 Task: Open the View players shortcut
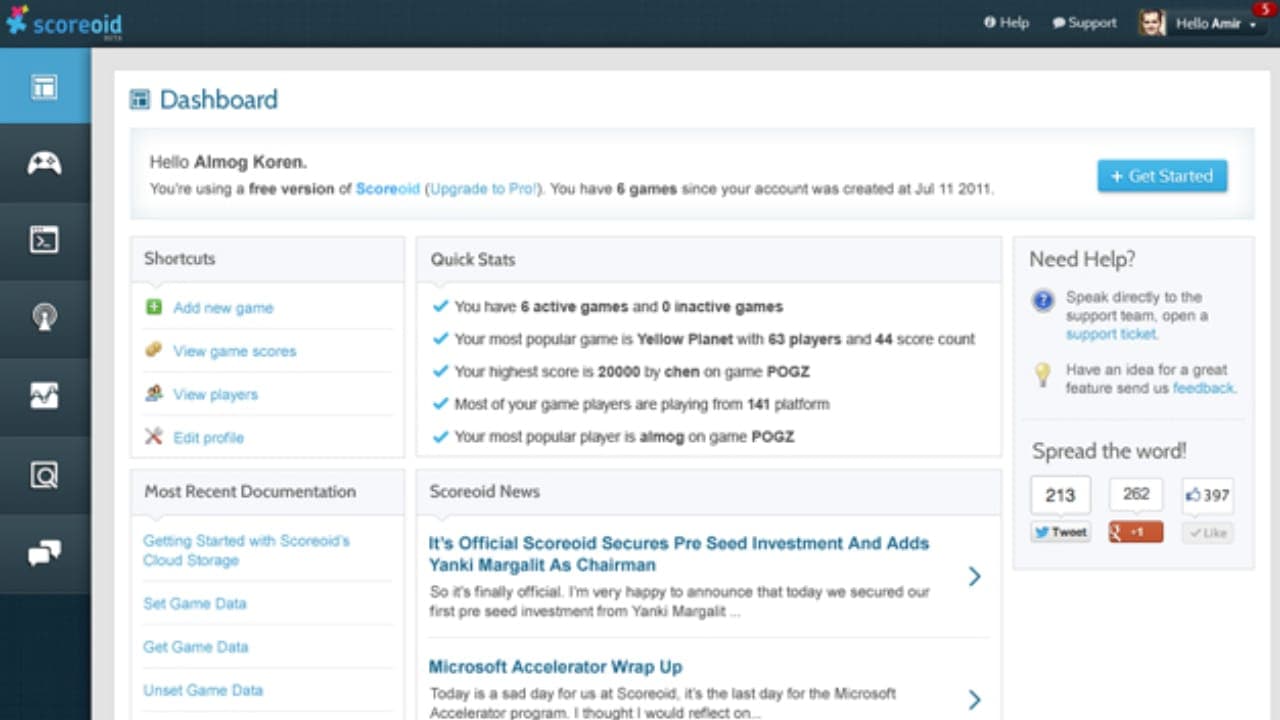[x=216, y=394]
